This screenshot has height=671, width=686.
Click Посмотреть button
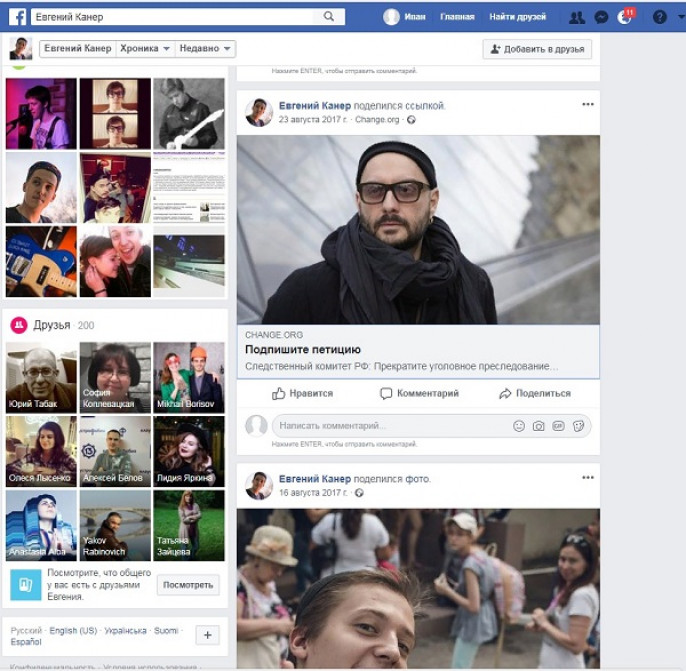pyautogui.click(x=188, y=585)
